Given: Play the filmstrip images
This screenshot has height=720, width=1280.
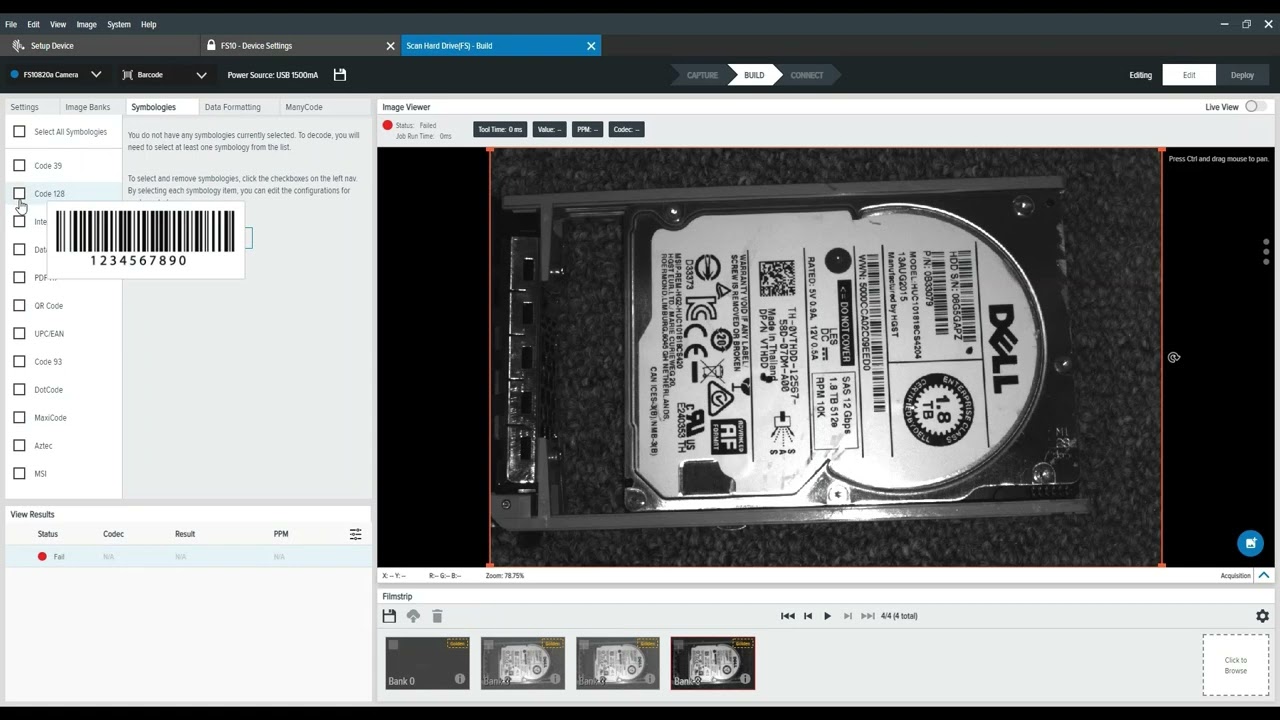Looking at the screenshot, I should (x=827, y=616).
